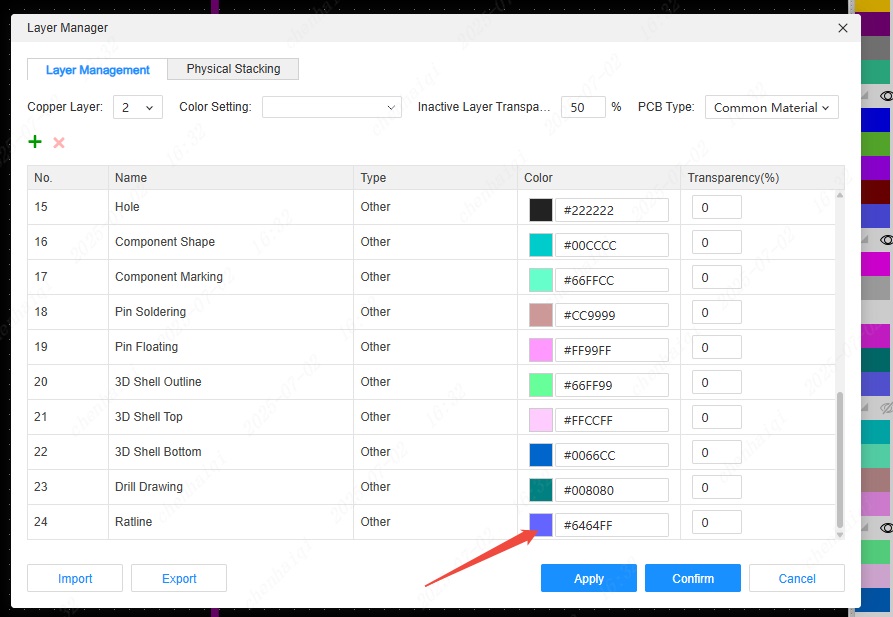This screenshot has width=893, height=617.
Task: Open the Ratline layer color swatch
Action: (540, 524)
